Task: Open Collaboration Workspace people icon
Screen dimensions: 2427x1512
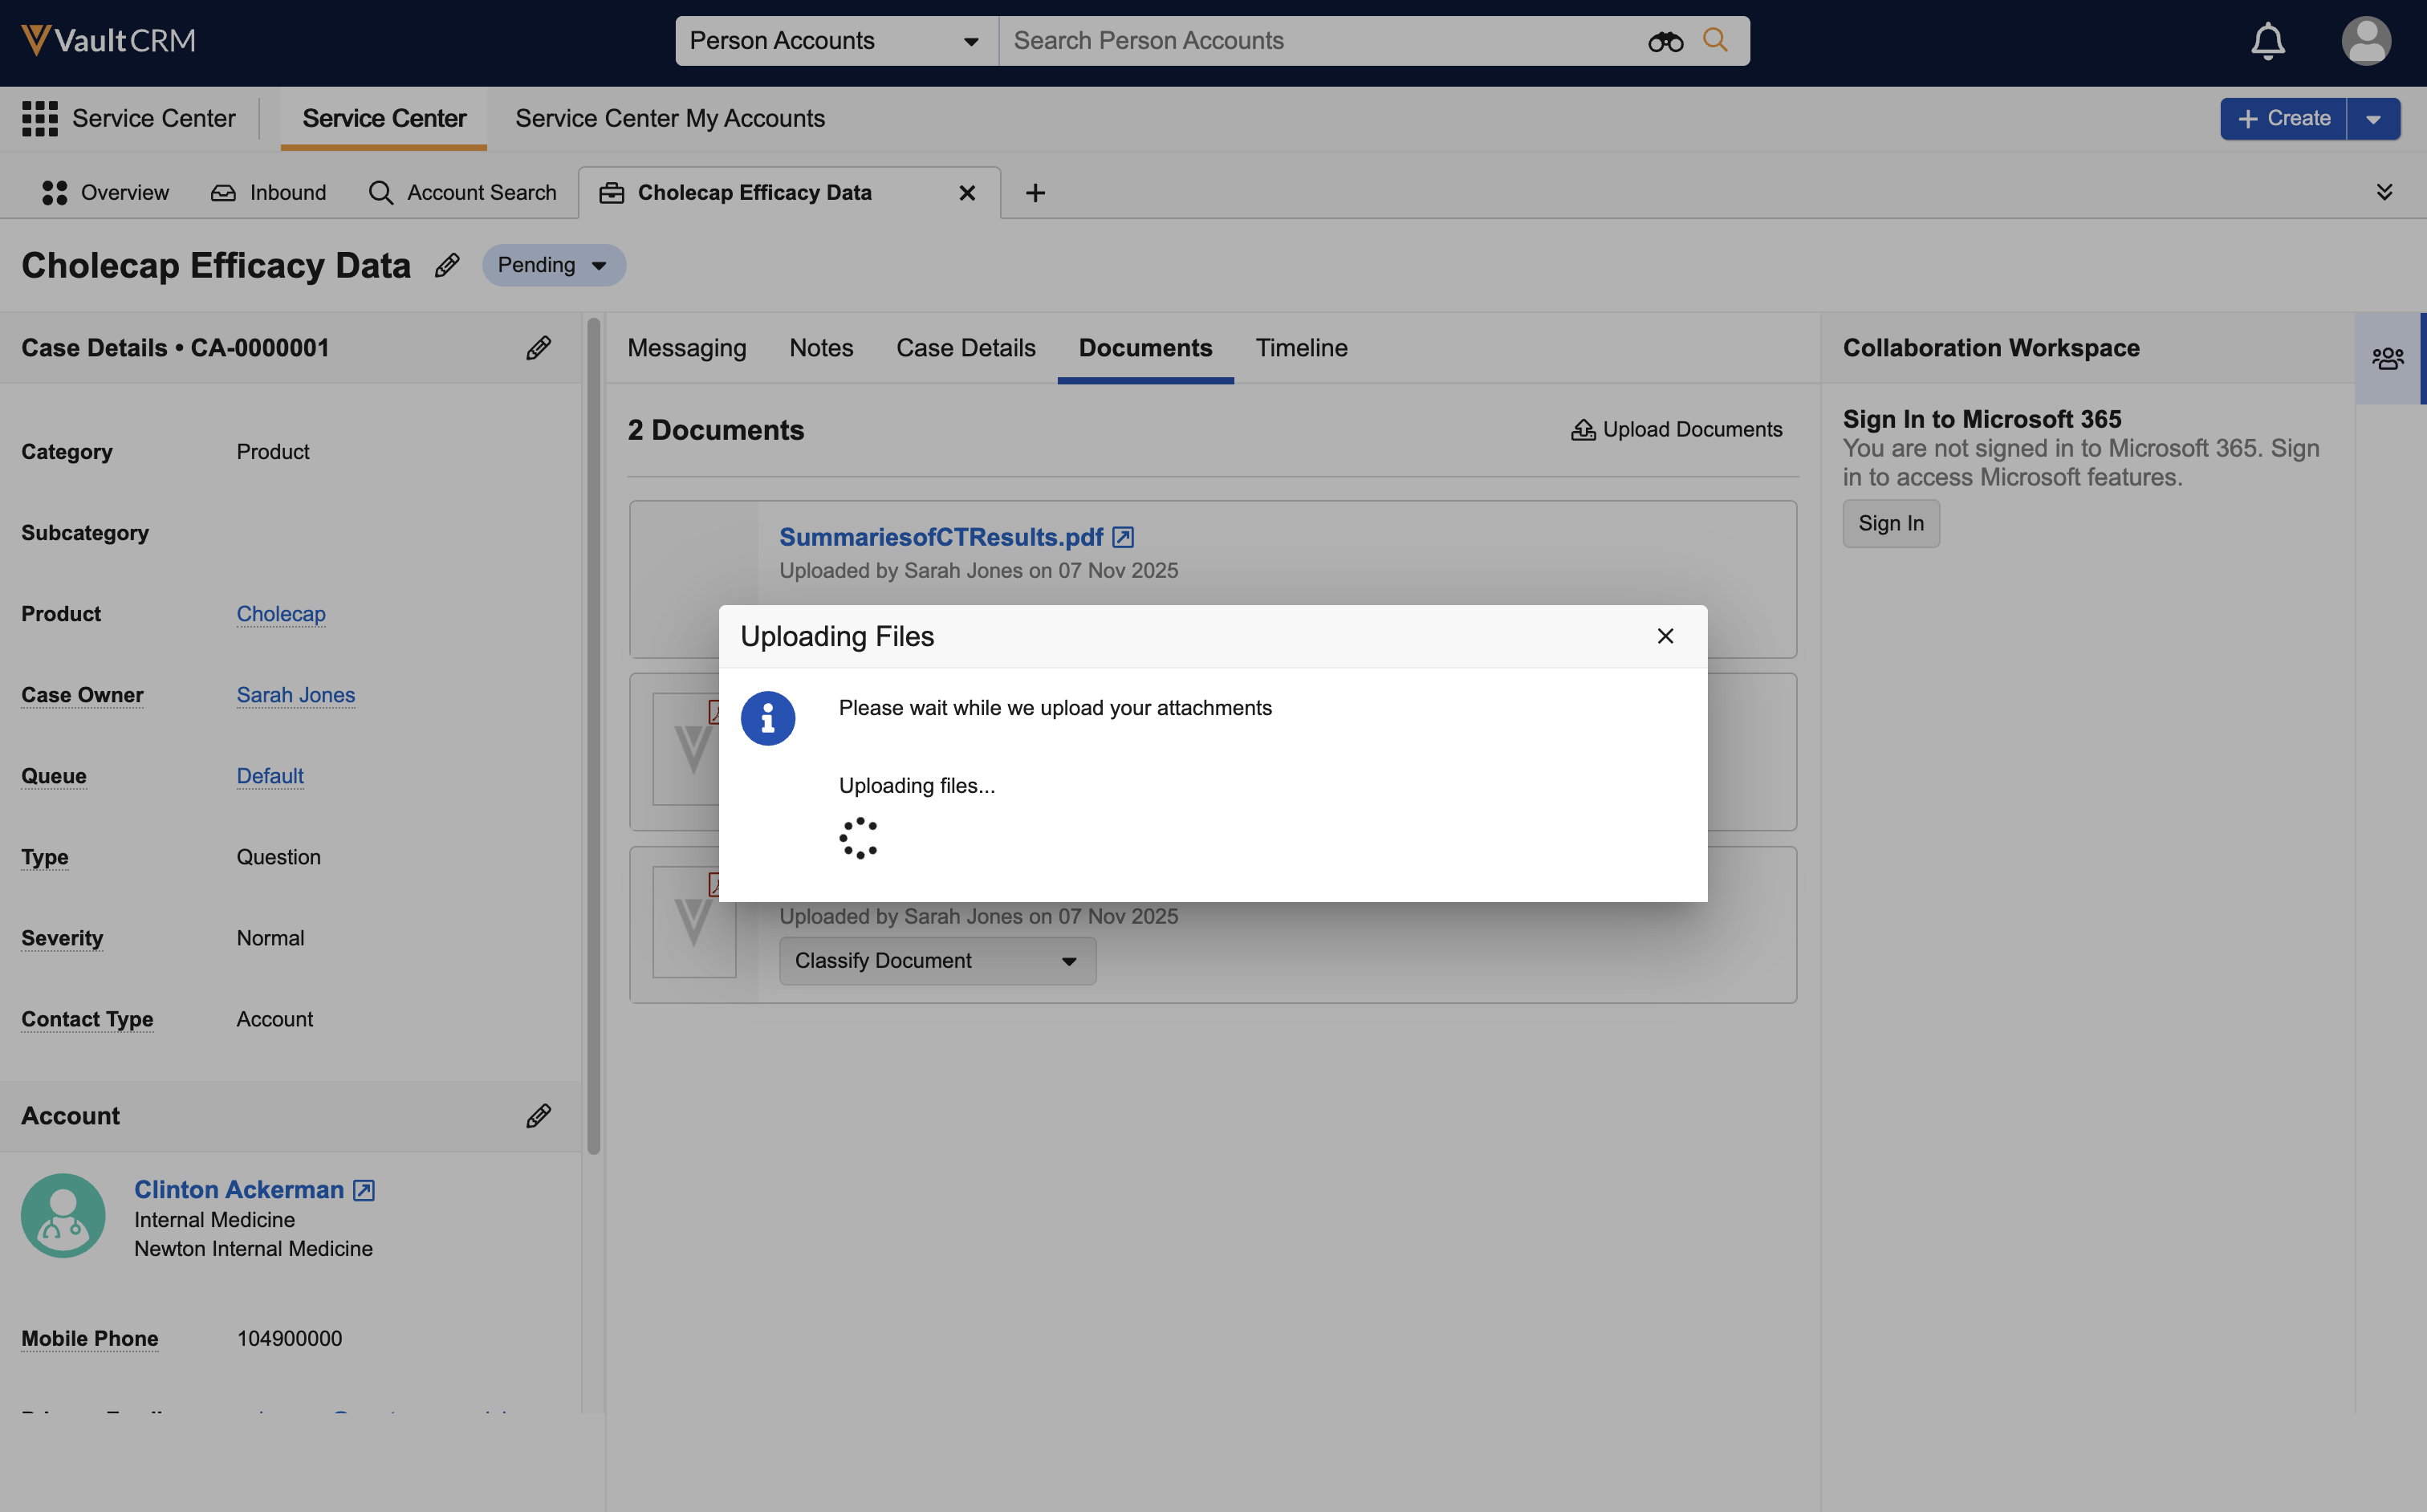Action: coord(2387,358)
